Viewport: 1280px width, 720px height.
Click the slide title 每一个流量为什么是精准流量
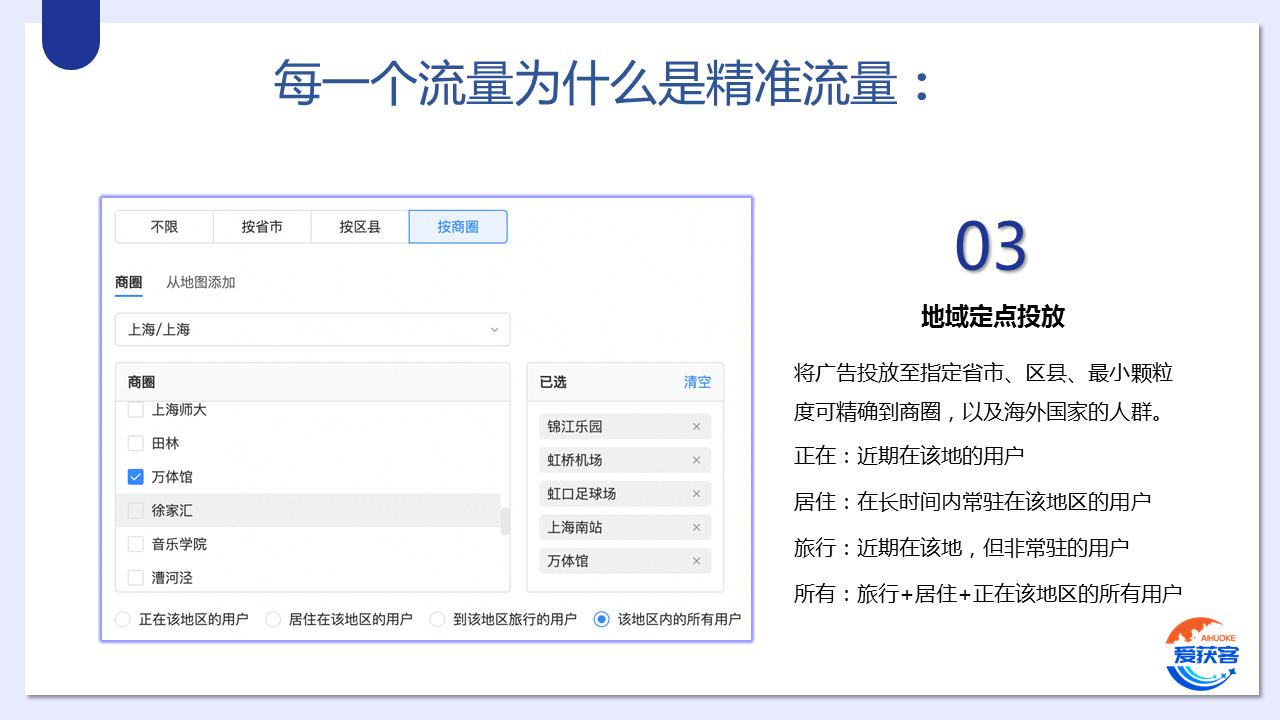(x=602, y=83)
